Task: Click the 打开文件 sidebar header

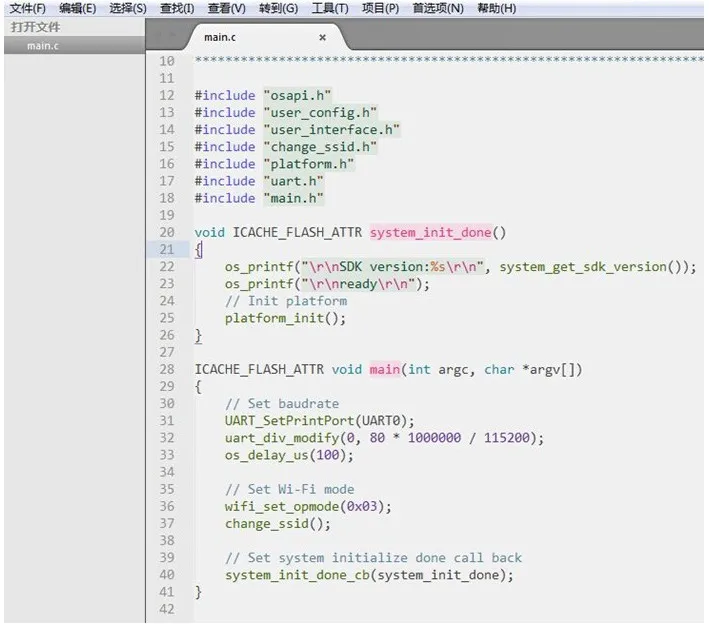Action: click(35, 27)
